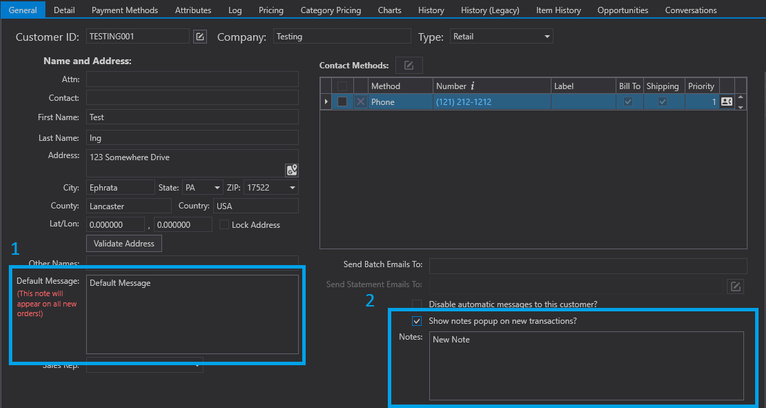Focus the empty Contact field

(192, 98)
